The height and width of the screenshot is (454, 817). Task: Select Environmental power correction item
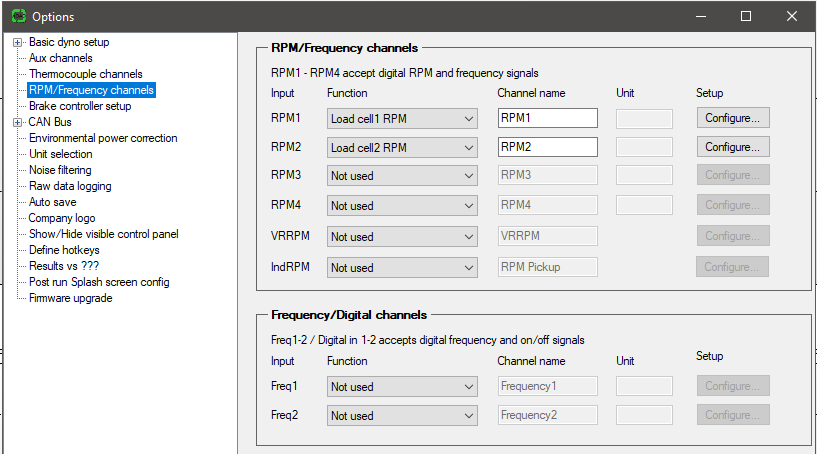click(x=103, y=138)
